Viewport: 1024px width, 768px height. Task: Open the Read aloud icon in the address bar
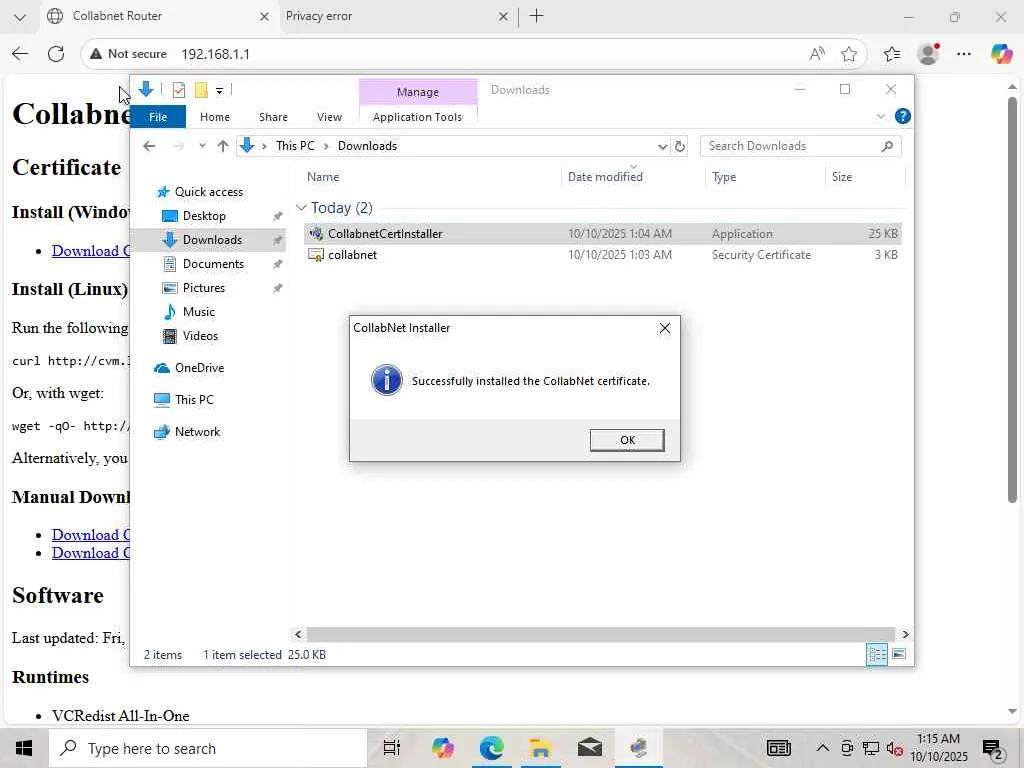(817, 54)
